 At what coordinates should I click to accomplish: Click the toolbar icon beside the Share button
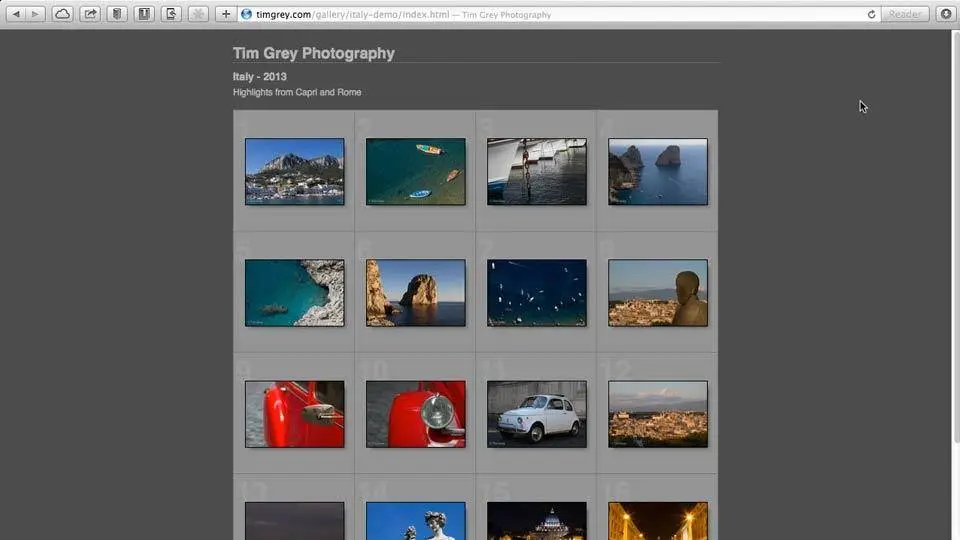pyautogui.click(x=117, y=14)
